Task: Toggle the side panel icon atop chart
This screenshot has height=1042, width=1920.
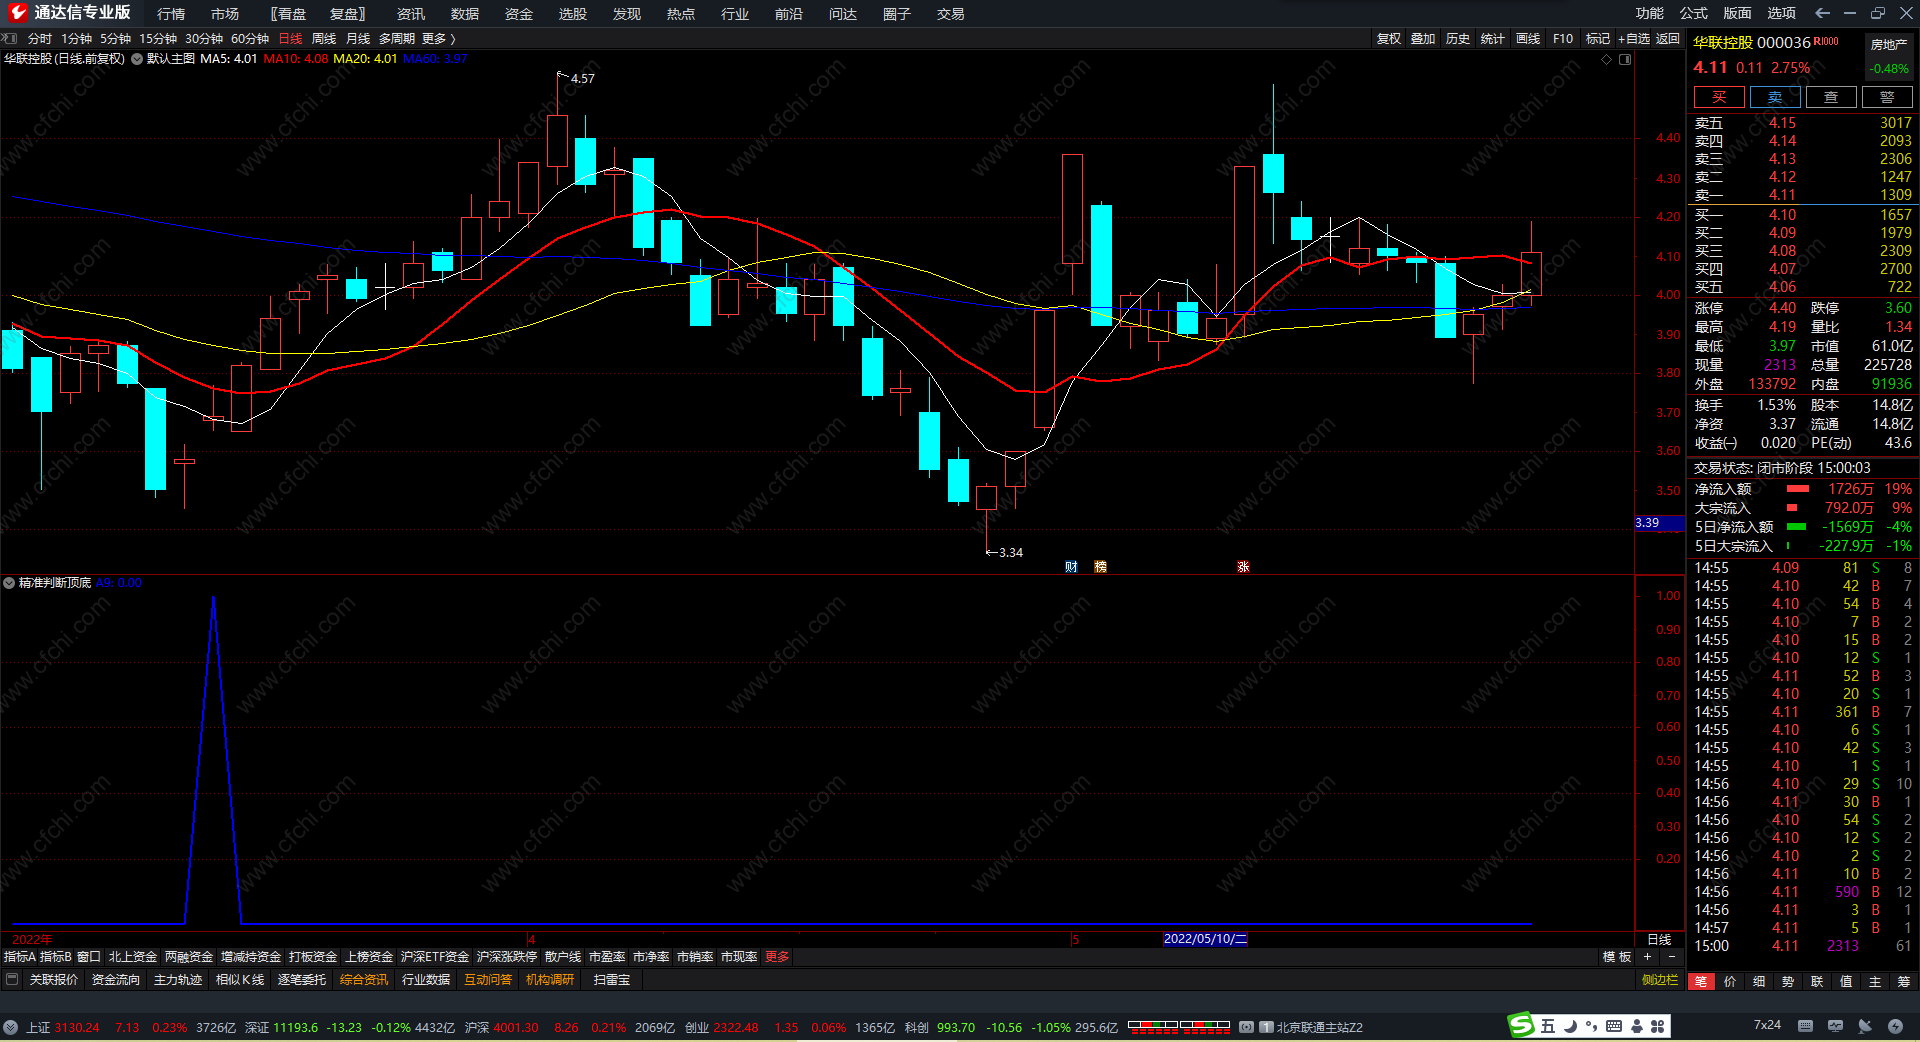Action: 1625,60
